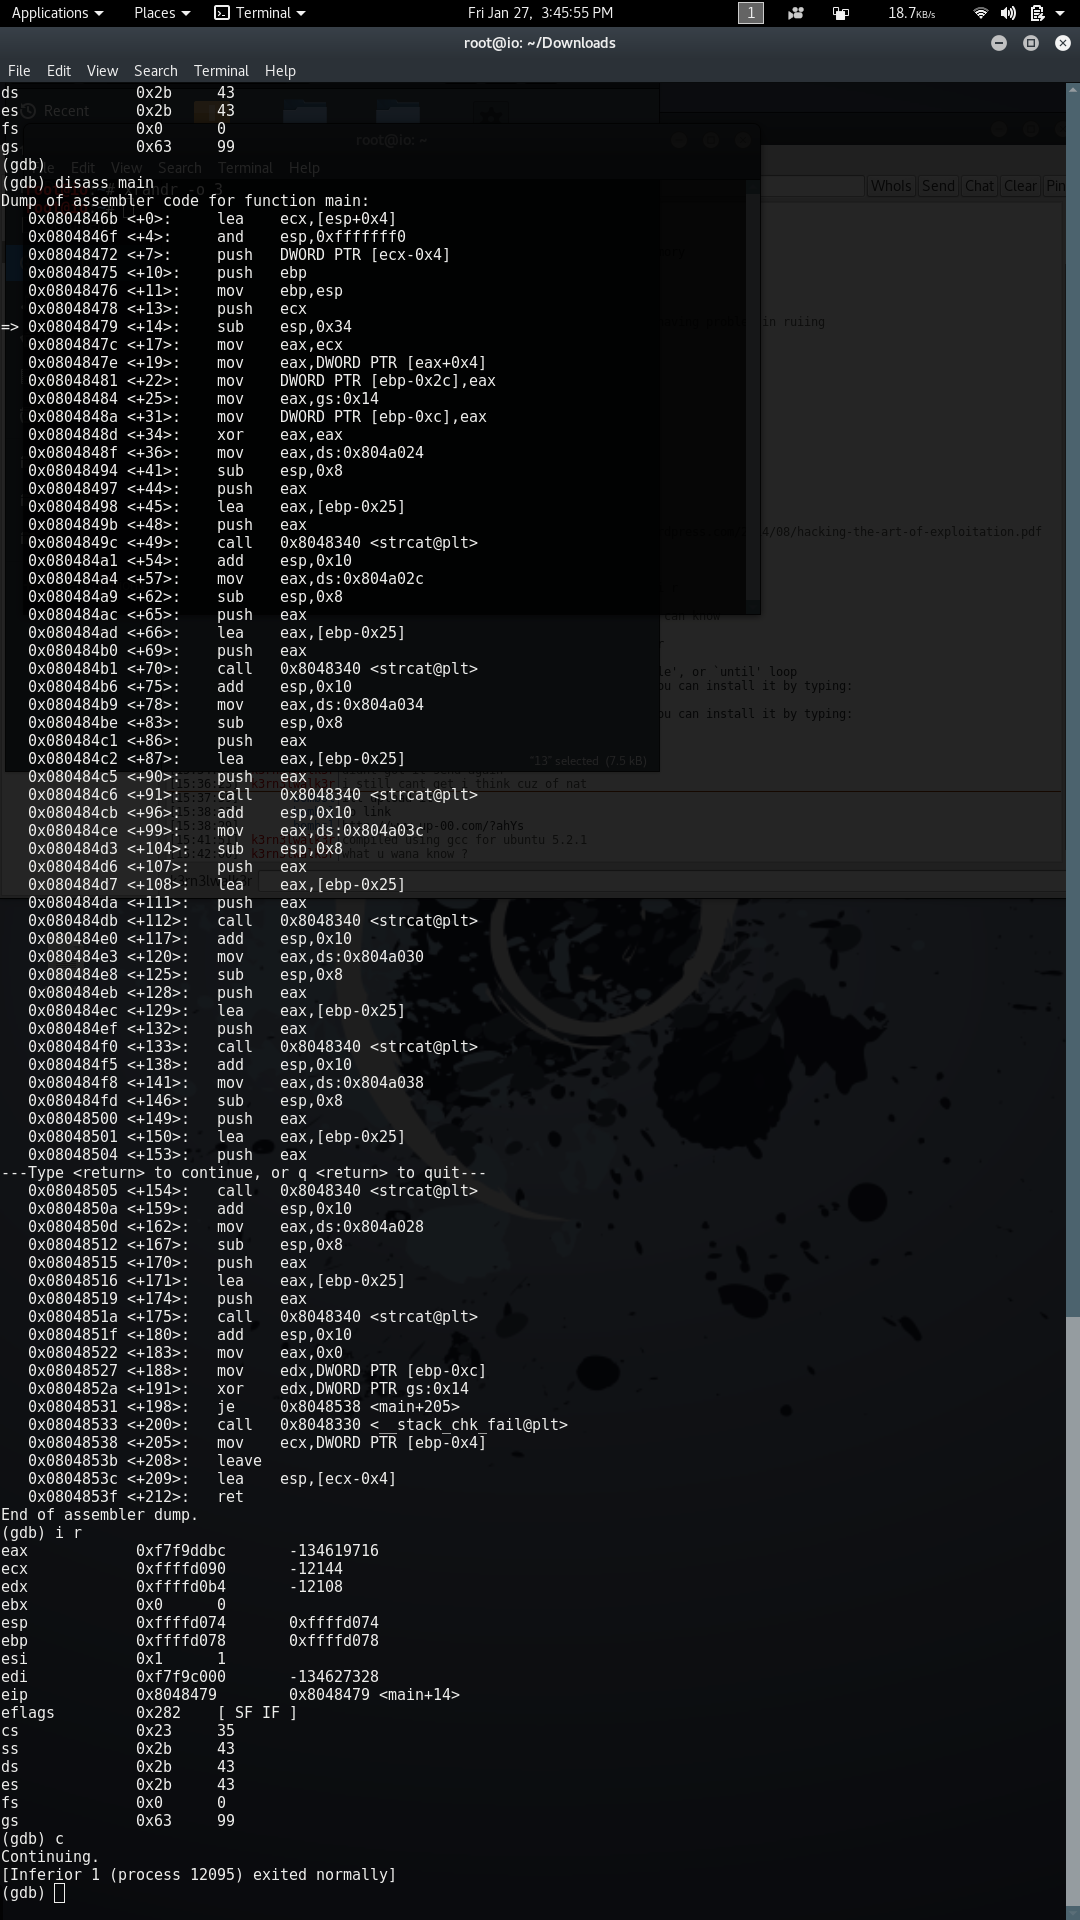Click the 'disass main' command text
1080x1920 pixels.
104,183
